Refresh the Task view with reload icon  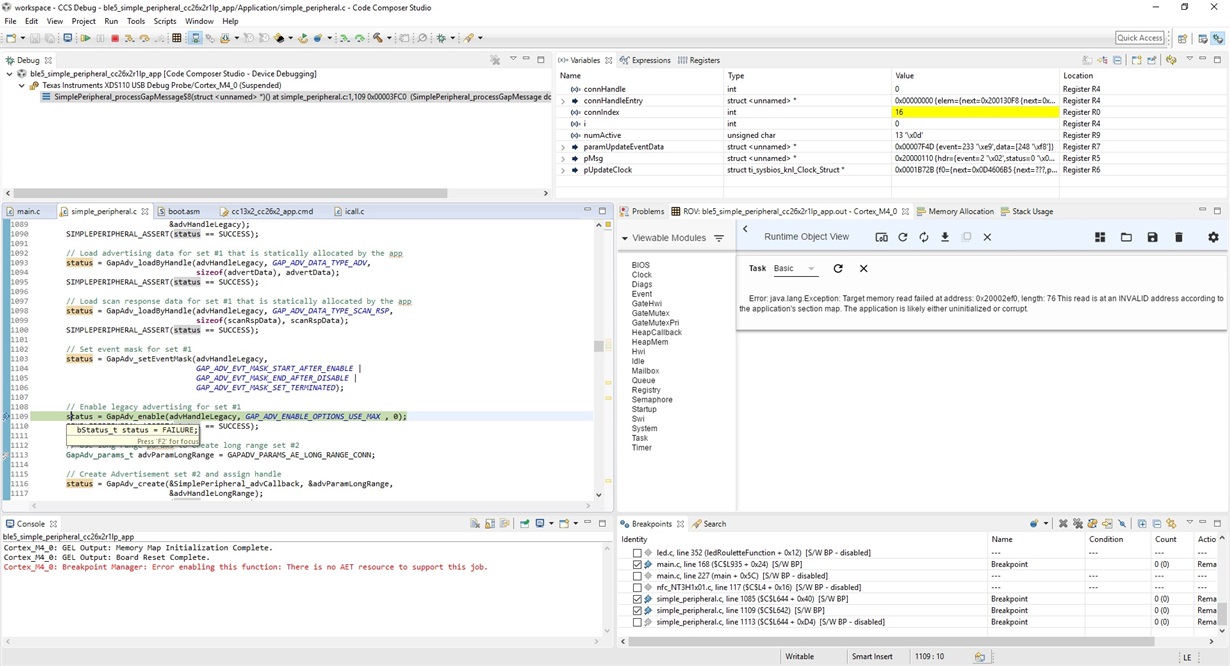point(838,269)
